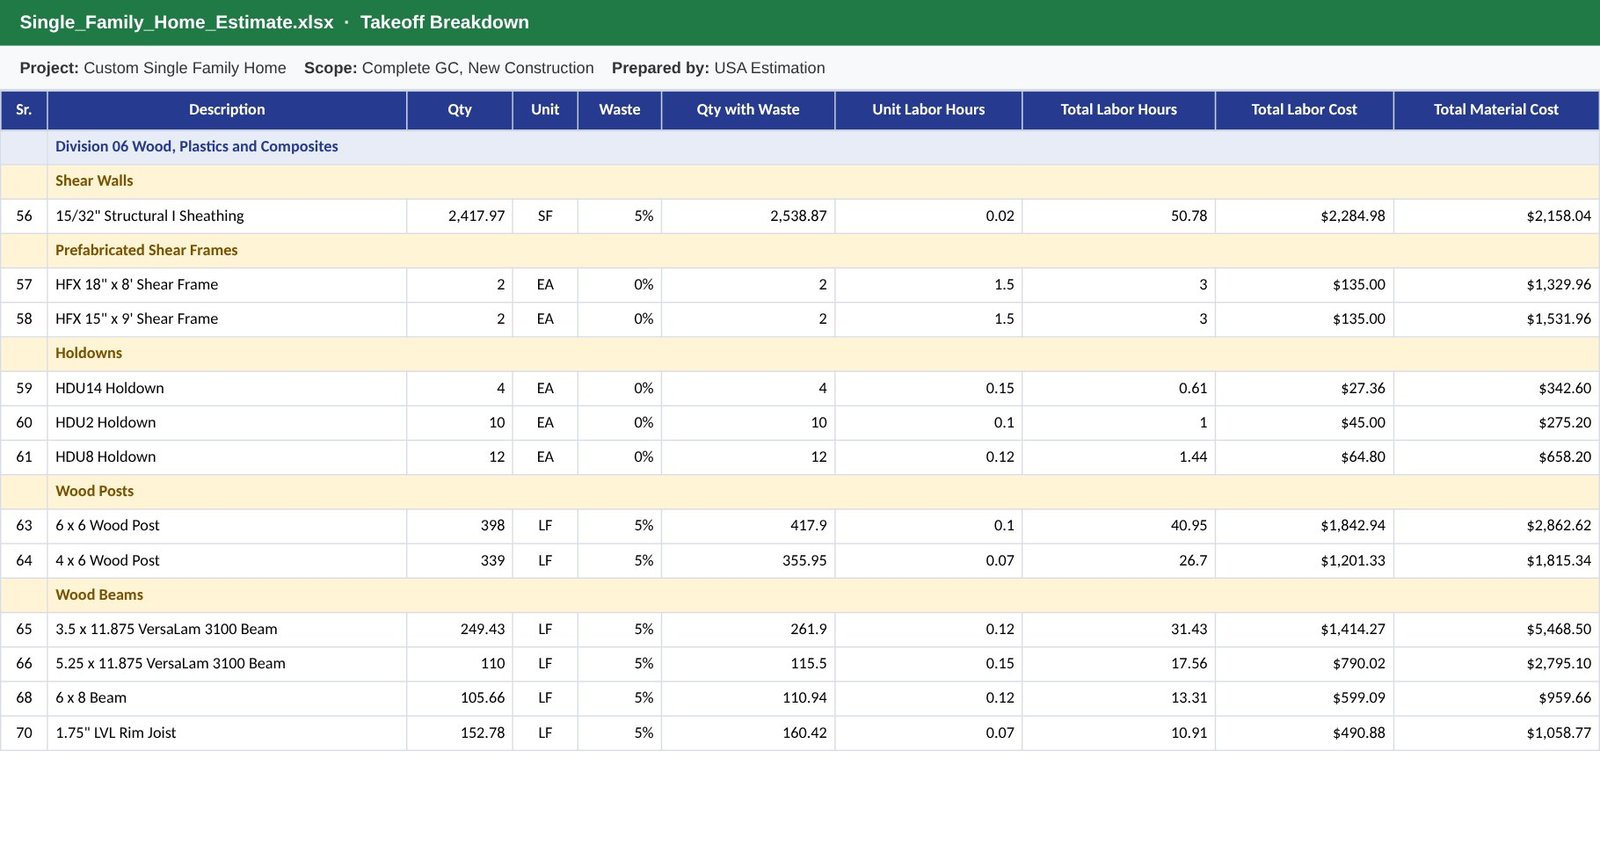The width and height of the screenshot is (1600, 862).
Task: Select the Qty column header
Action: tap(460, 110)
